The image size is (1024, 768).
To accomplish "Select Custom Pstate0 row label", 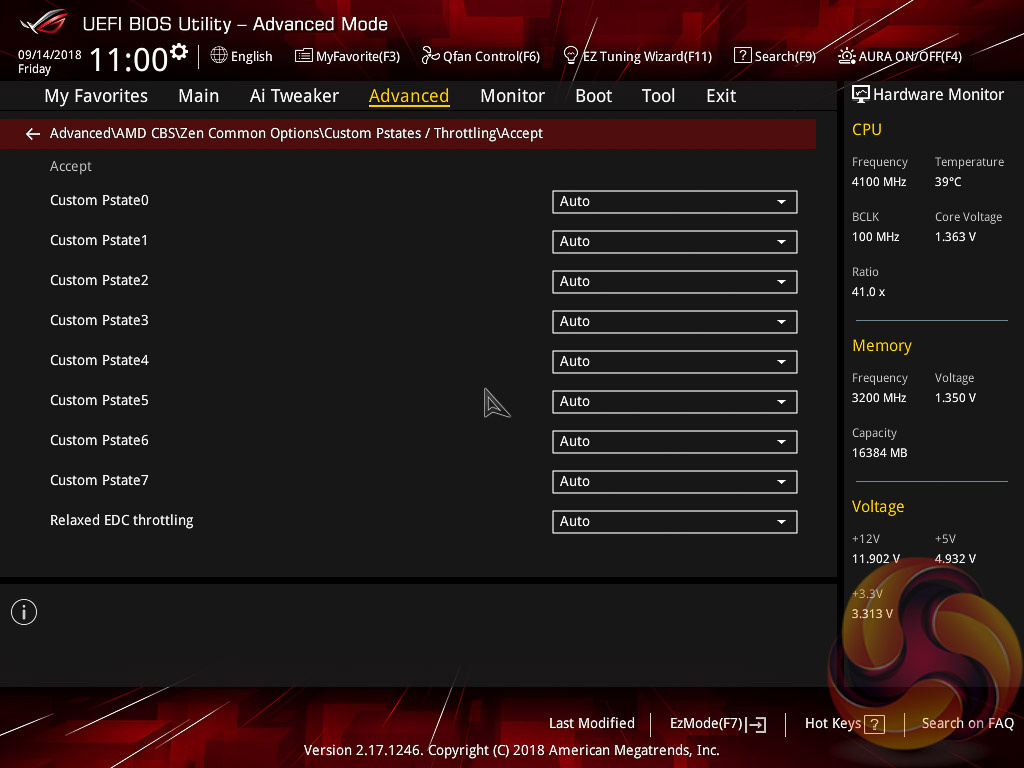I will [99, 200].
